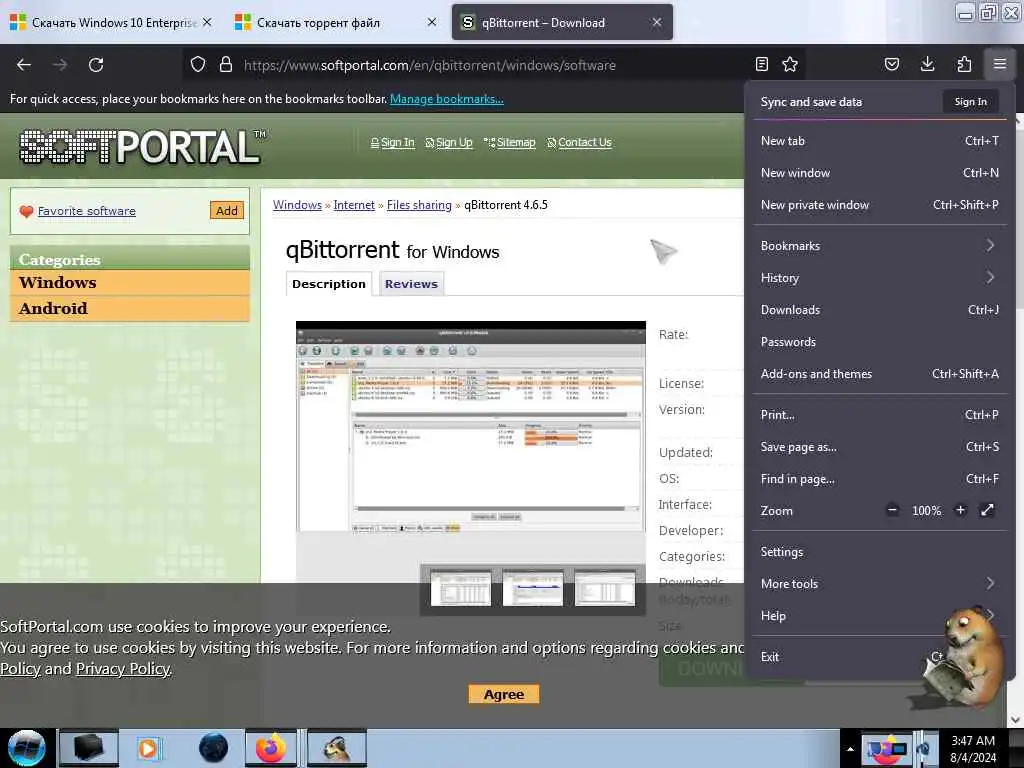This screenshot has height=768, width=1024.
Task: Close the hamburger application menu button
Action: [1000, 64]
